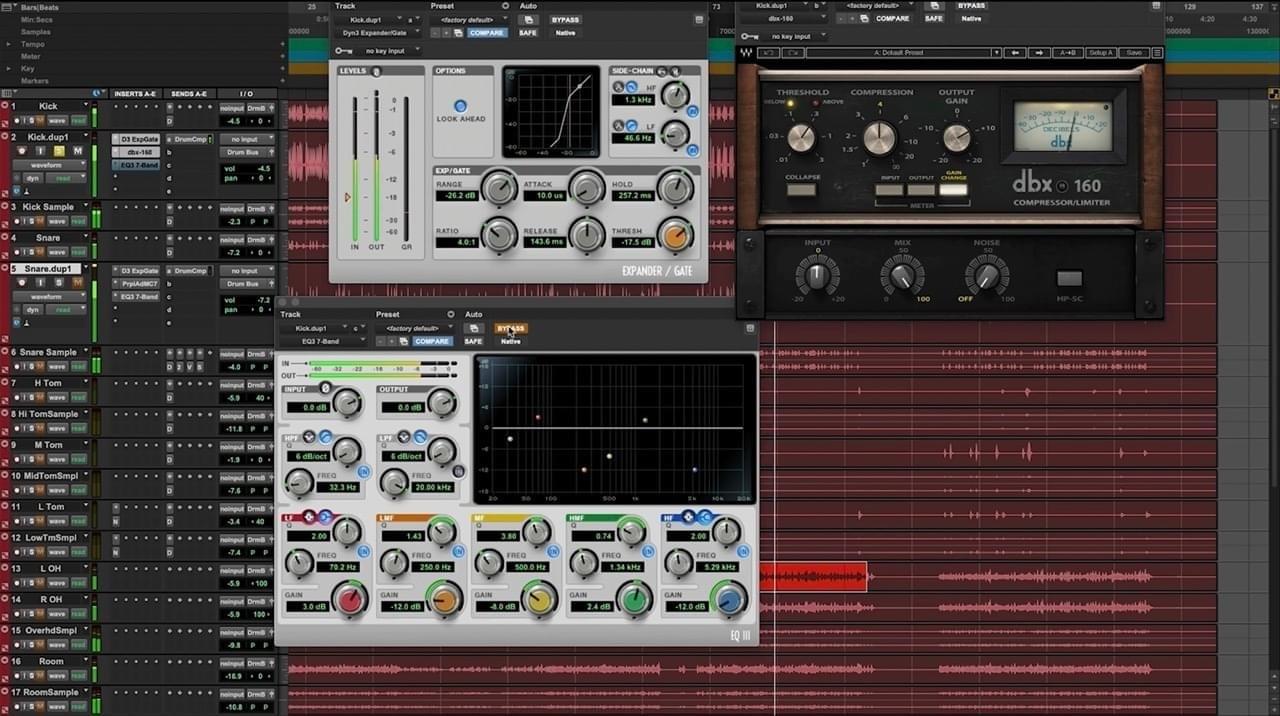Click the settings librarian icon next to Compare in EQ3
Screen dimensions: 1280x716
pyautogui.click(x=404, y=342)
